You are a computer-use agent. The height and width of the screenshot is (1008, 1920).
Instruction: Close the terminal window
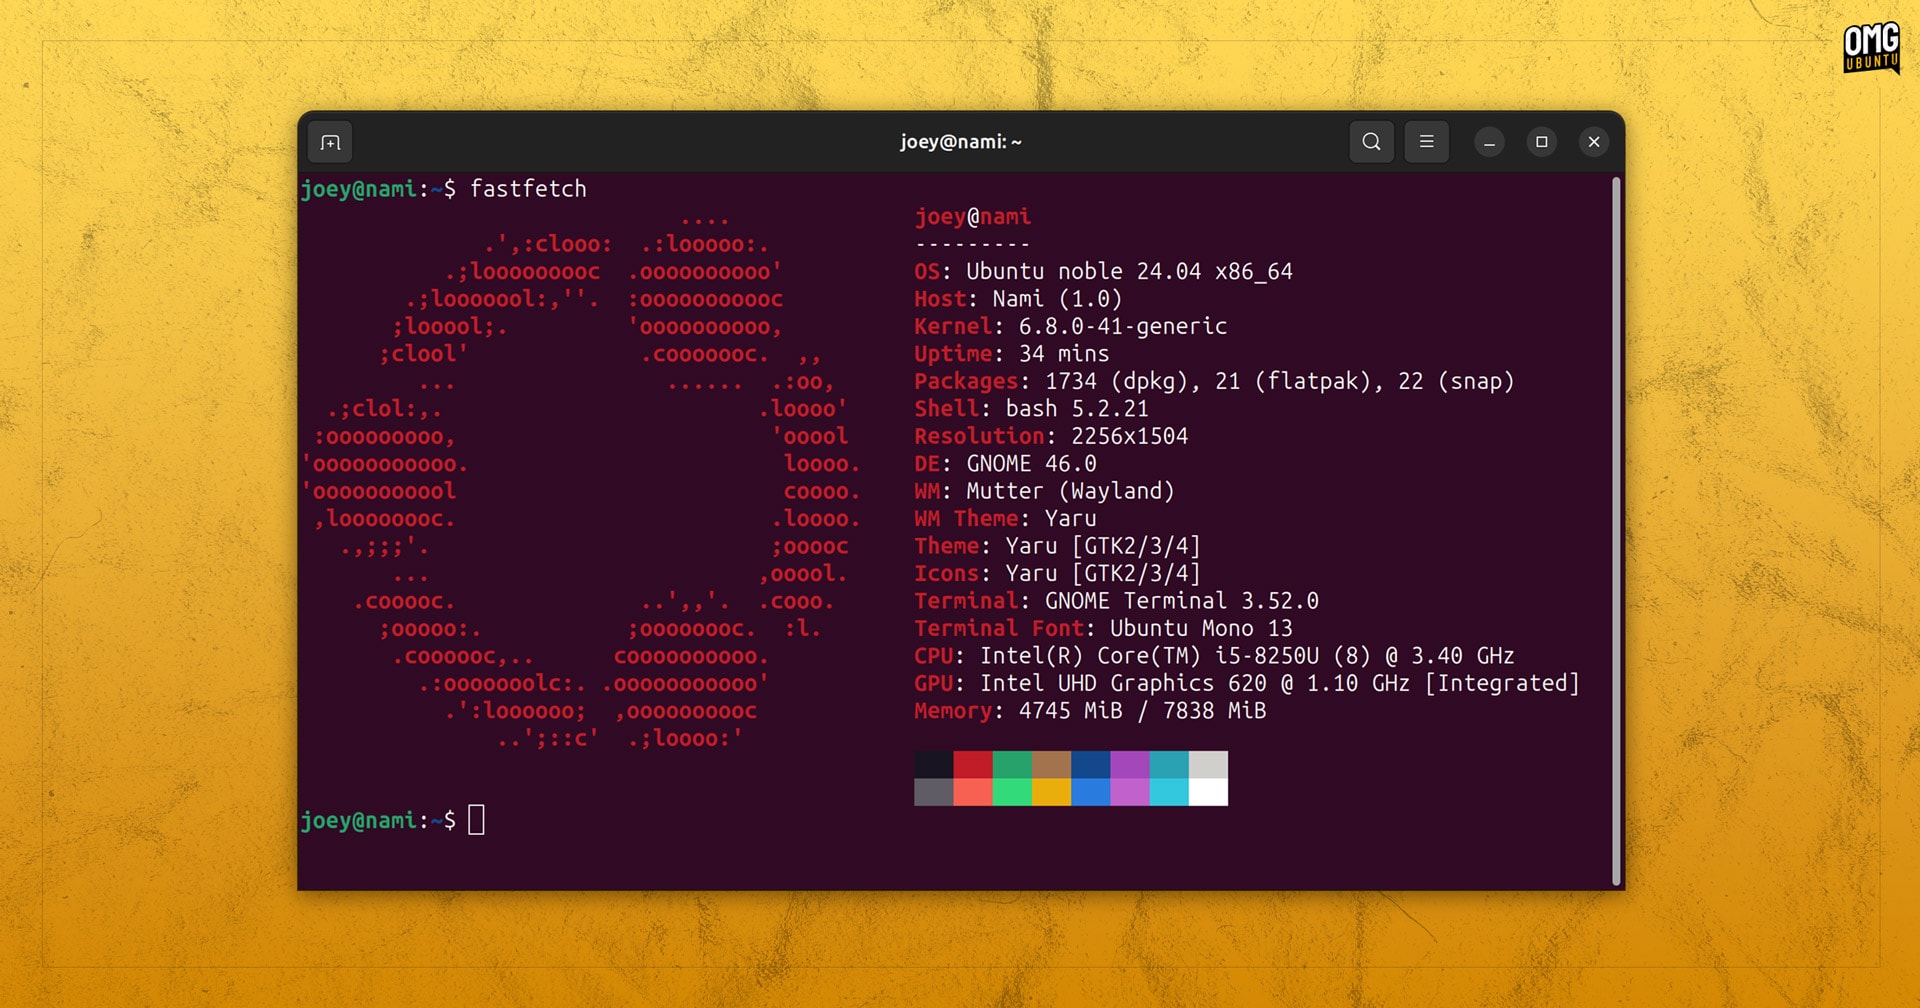(1594, 142)
